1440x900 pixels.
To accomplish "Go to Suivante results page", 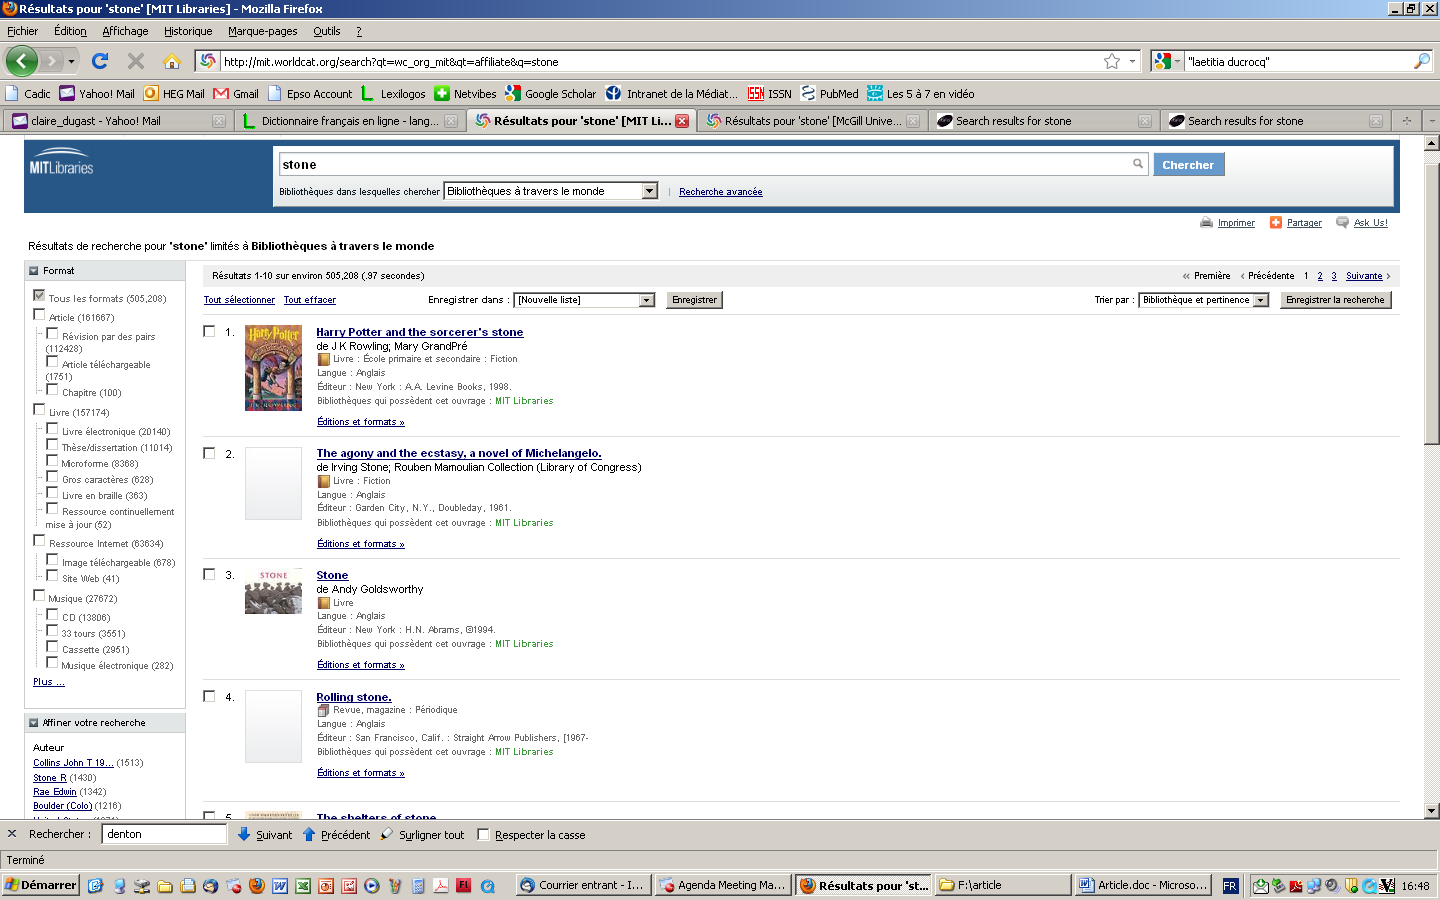I will pos(1364,276).
